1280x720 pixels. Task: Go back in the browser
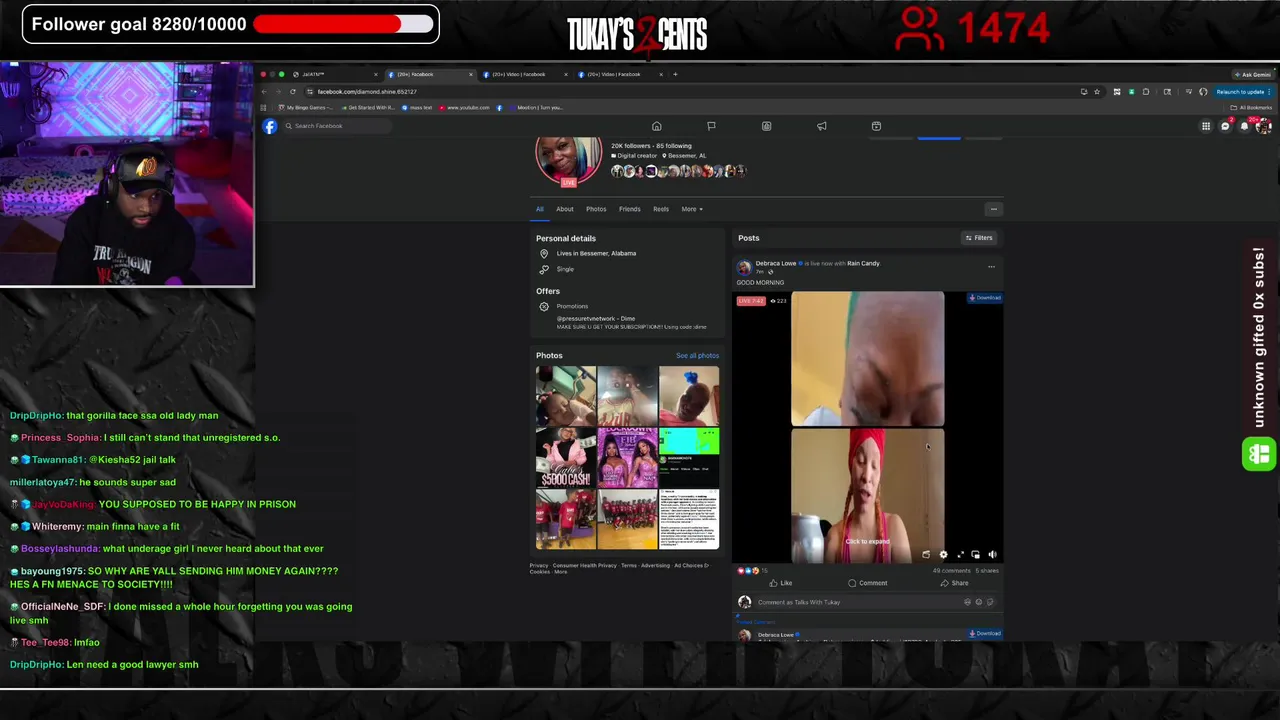[264, 92]
